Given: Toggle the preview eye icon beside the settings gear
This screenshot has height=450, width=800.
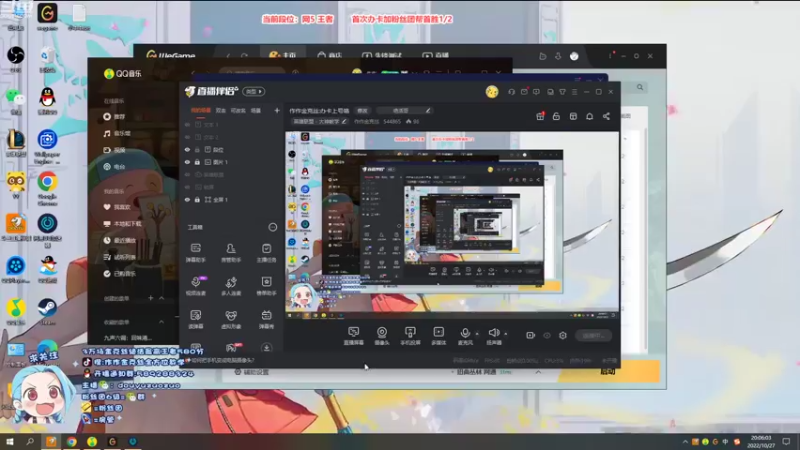Looking at the screenshot, I should (x=547, y=335).
